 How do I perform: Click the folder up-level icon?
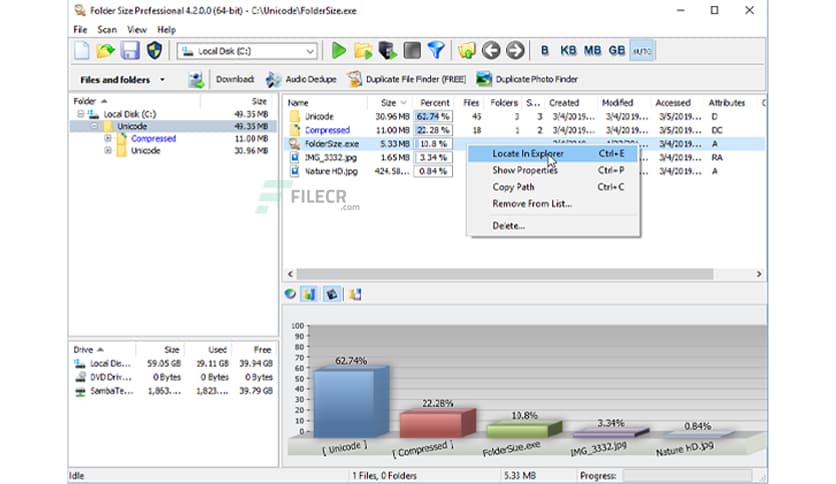[466, 51]
